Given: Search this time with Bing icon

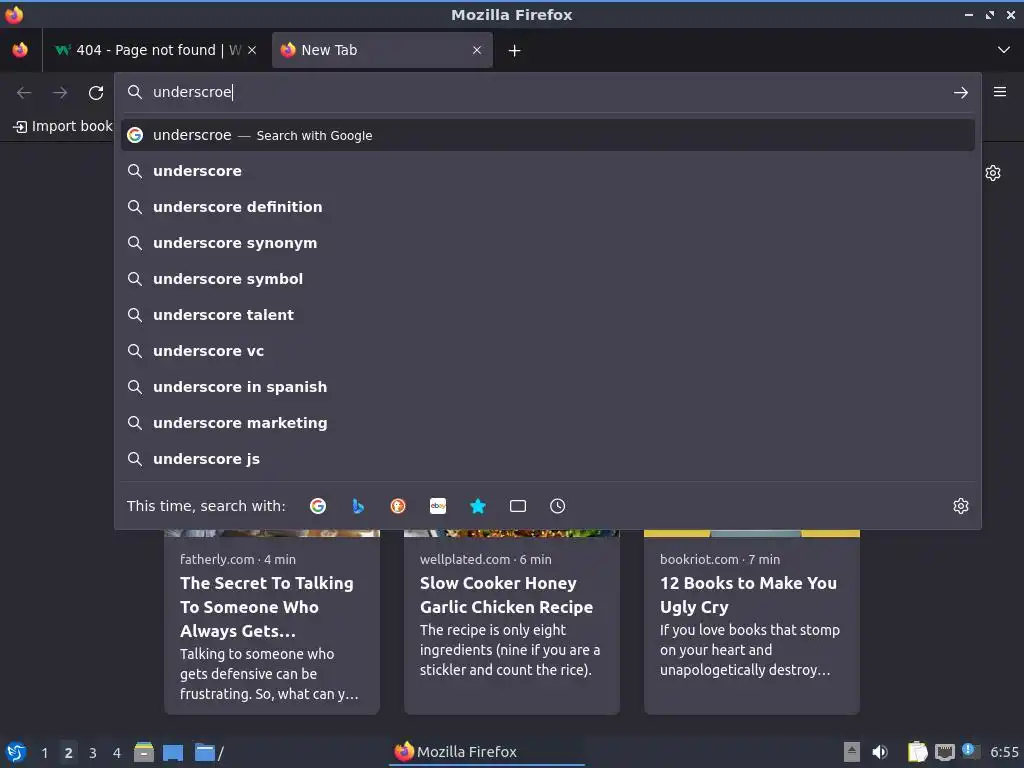Looking at the screenshot, I should click(358, 506).
